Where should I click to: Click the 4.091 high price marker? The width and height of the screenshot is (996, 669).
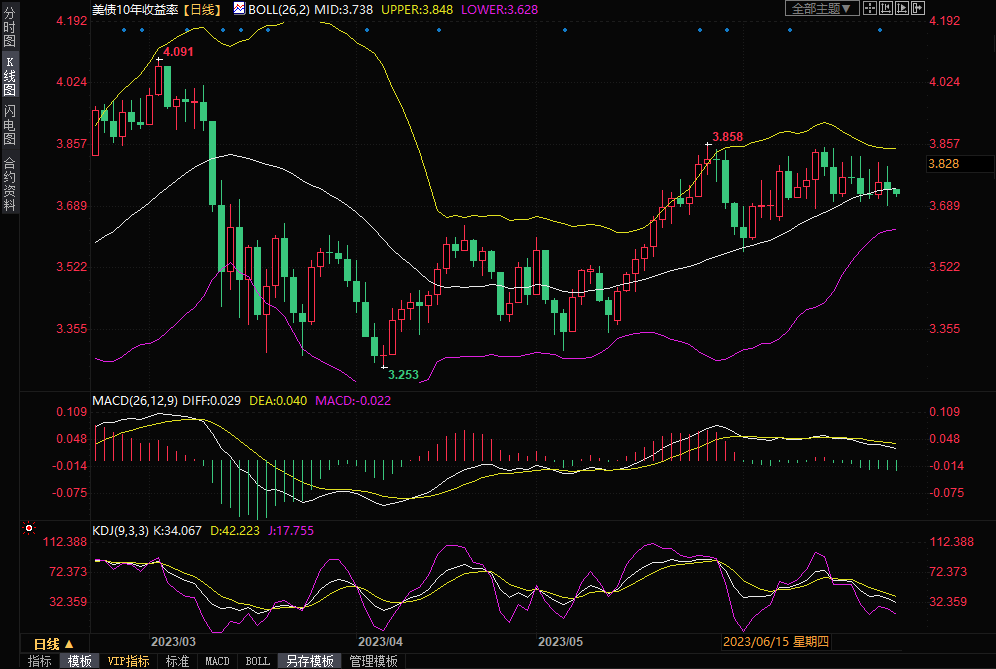[x=177, y=51]
